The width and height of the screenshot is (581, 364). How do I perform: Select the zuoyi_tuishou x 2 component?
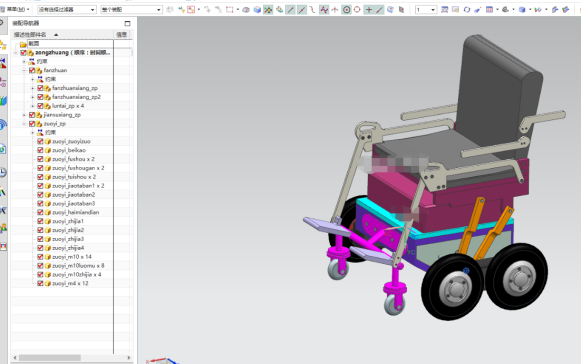[x=74, y=177]
